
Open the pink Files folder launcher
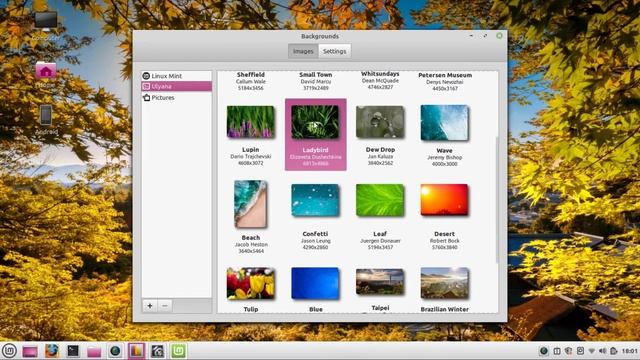(94, 351)
